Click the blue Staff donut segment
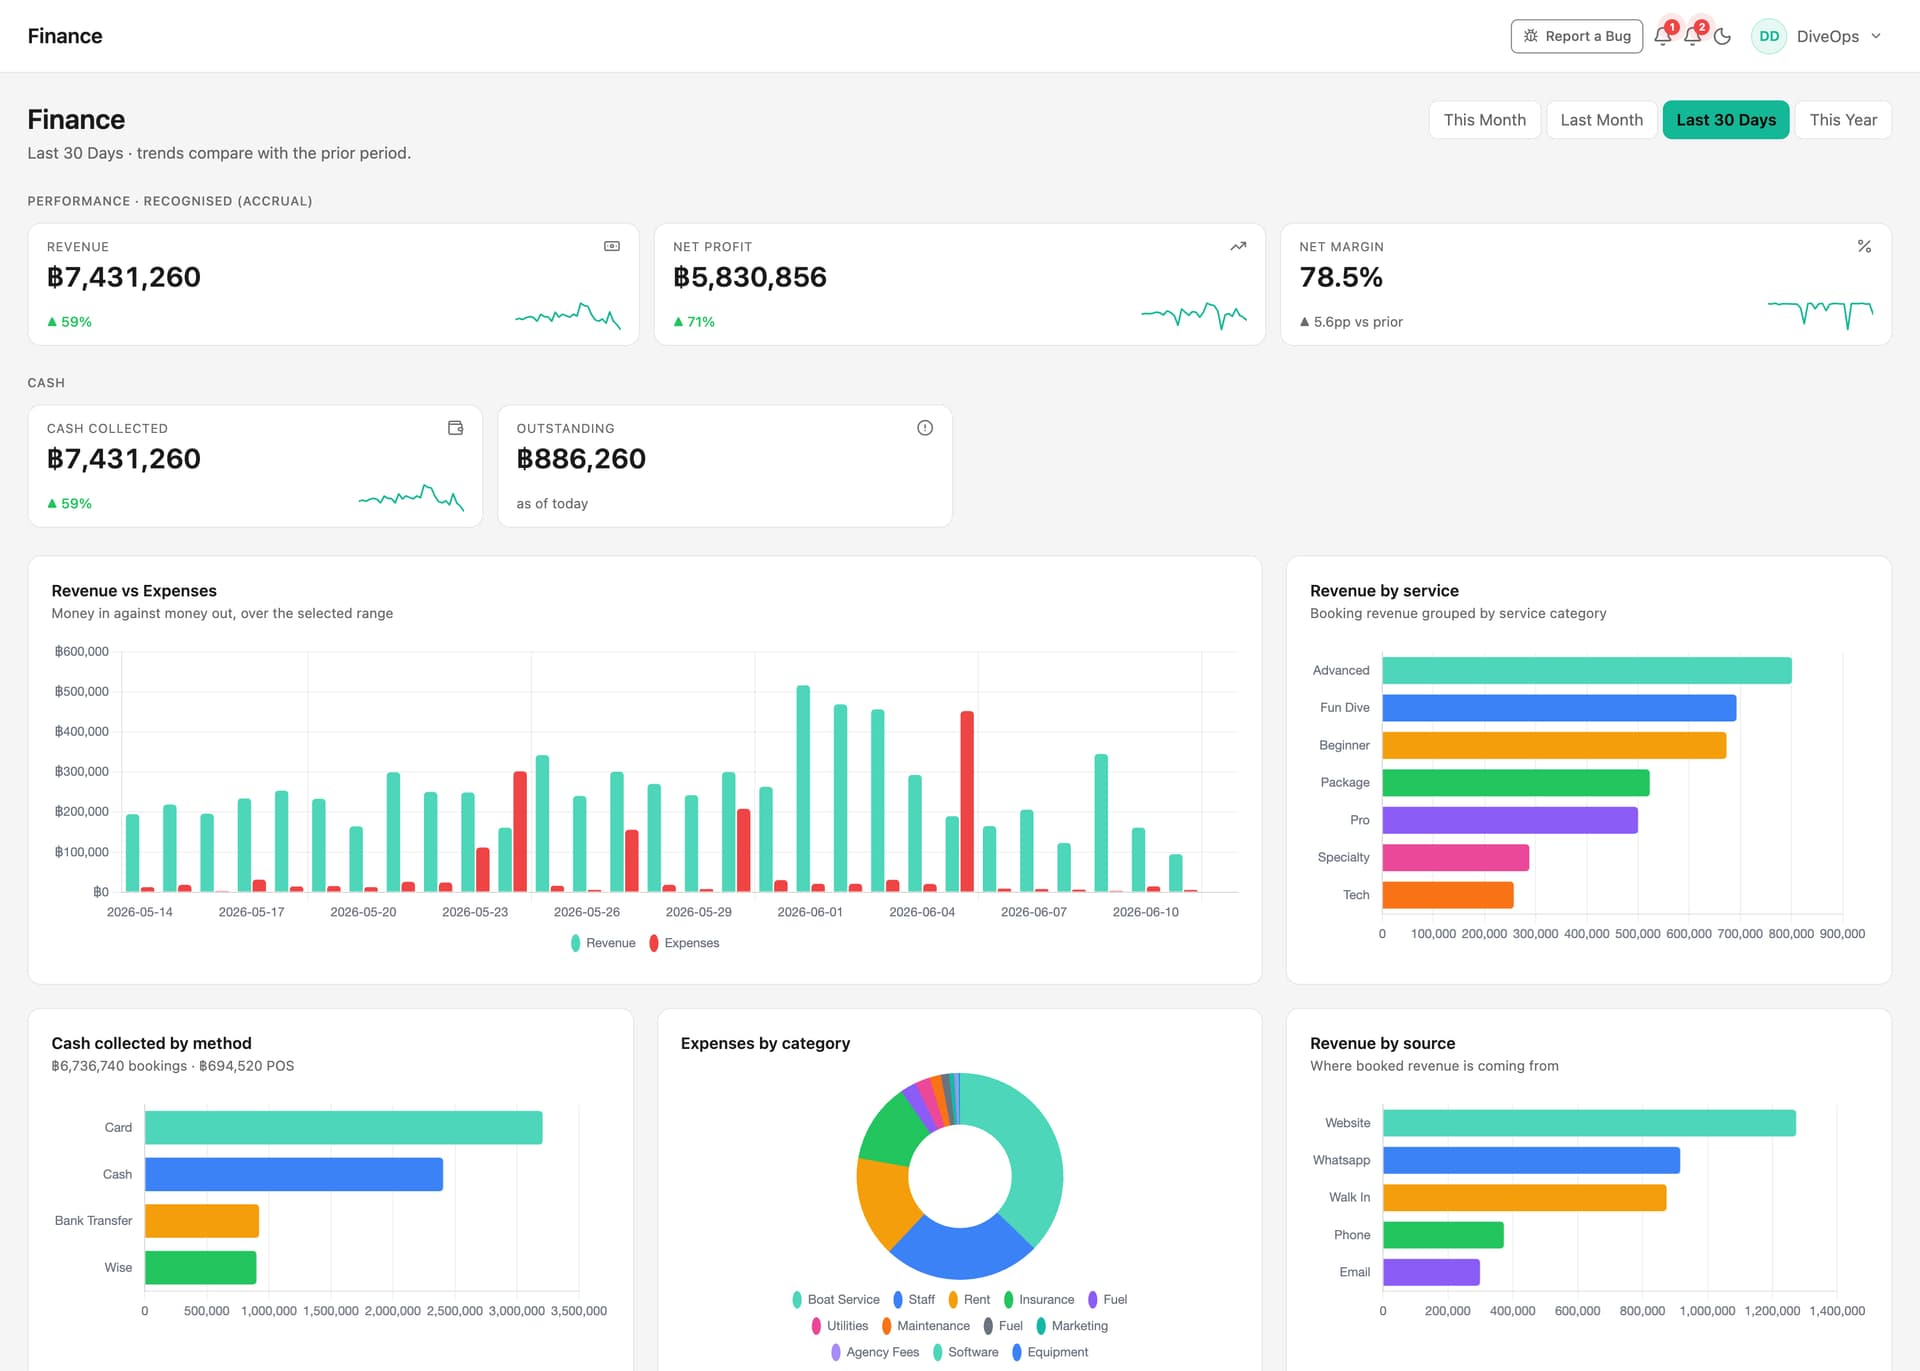 point(962,1252)
